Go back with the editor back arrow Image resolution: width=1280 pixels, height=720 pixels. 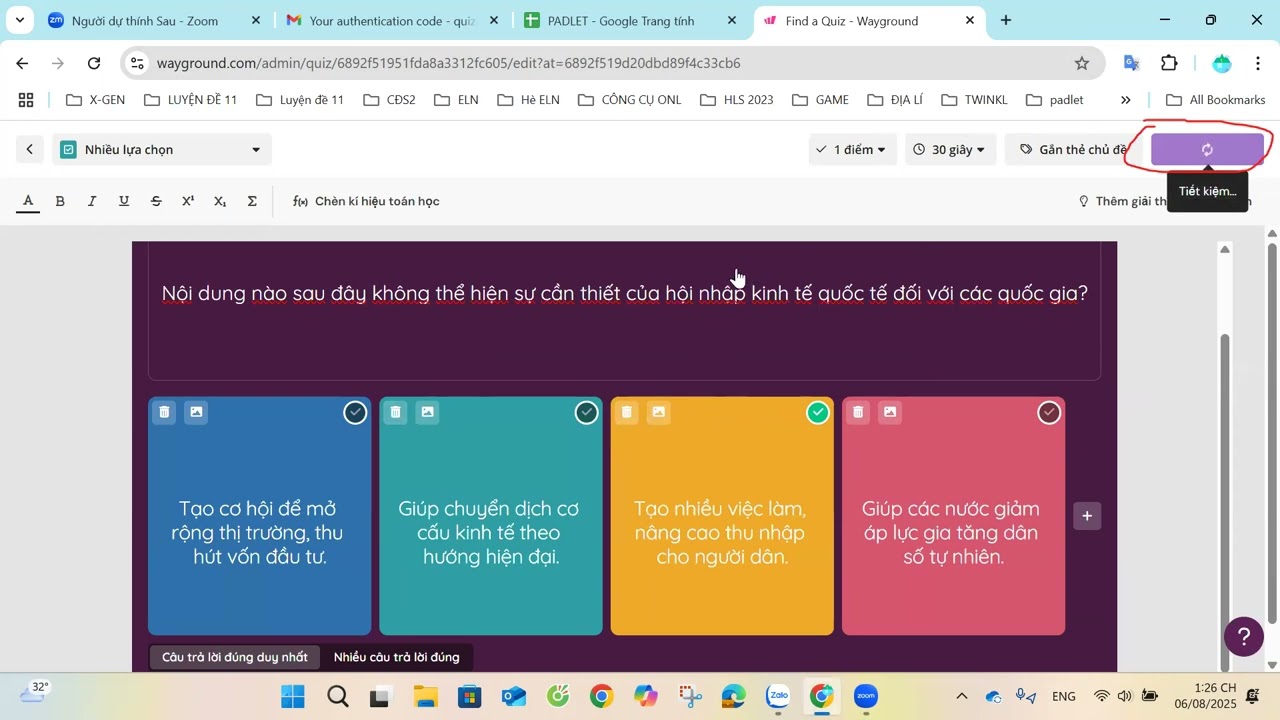point(30,150)
